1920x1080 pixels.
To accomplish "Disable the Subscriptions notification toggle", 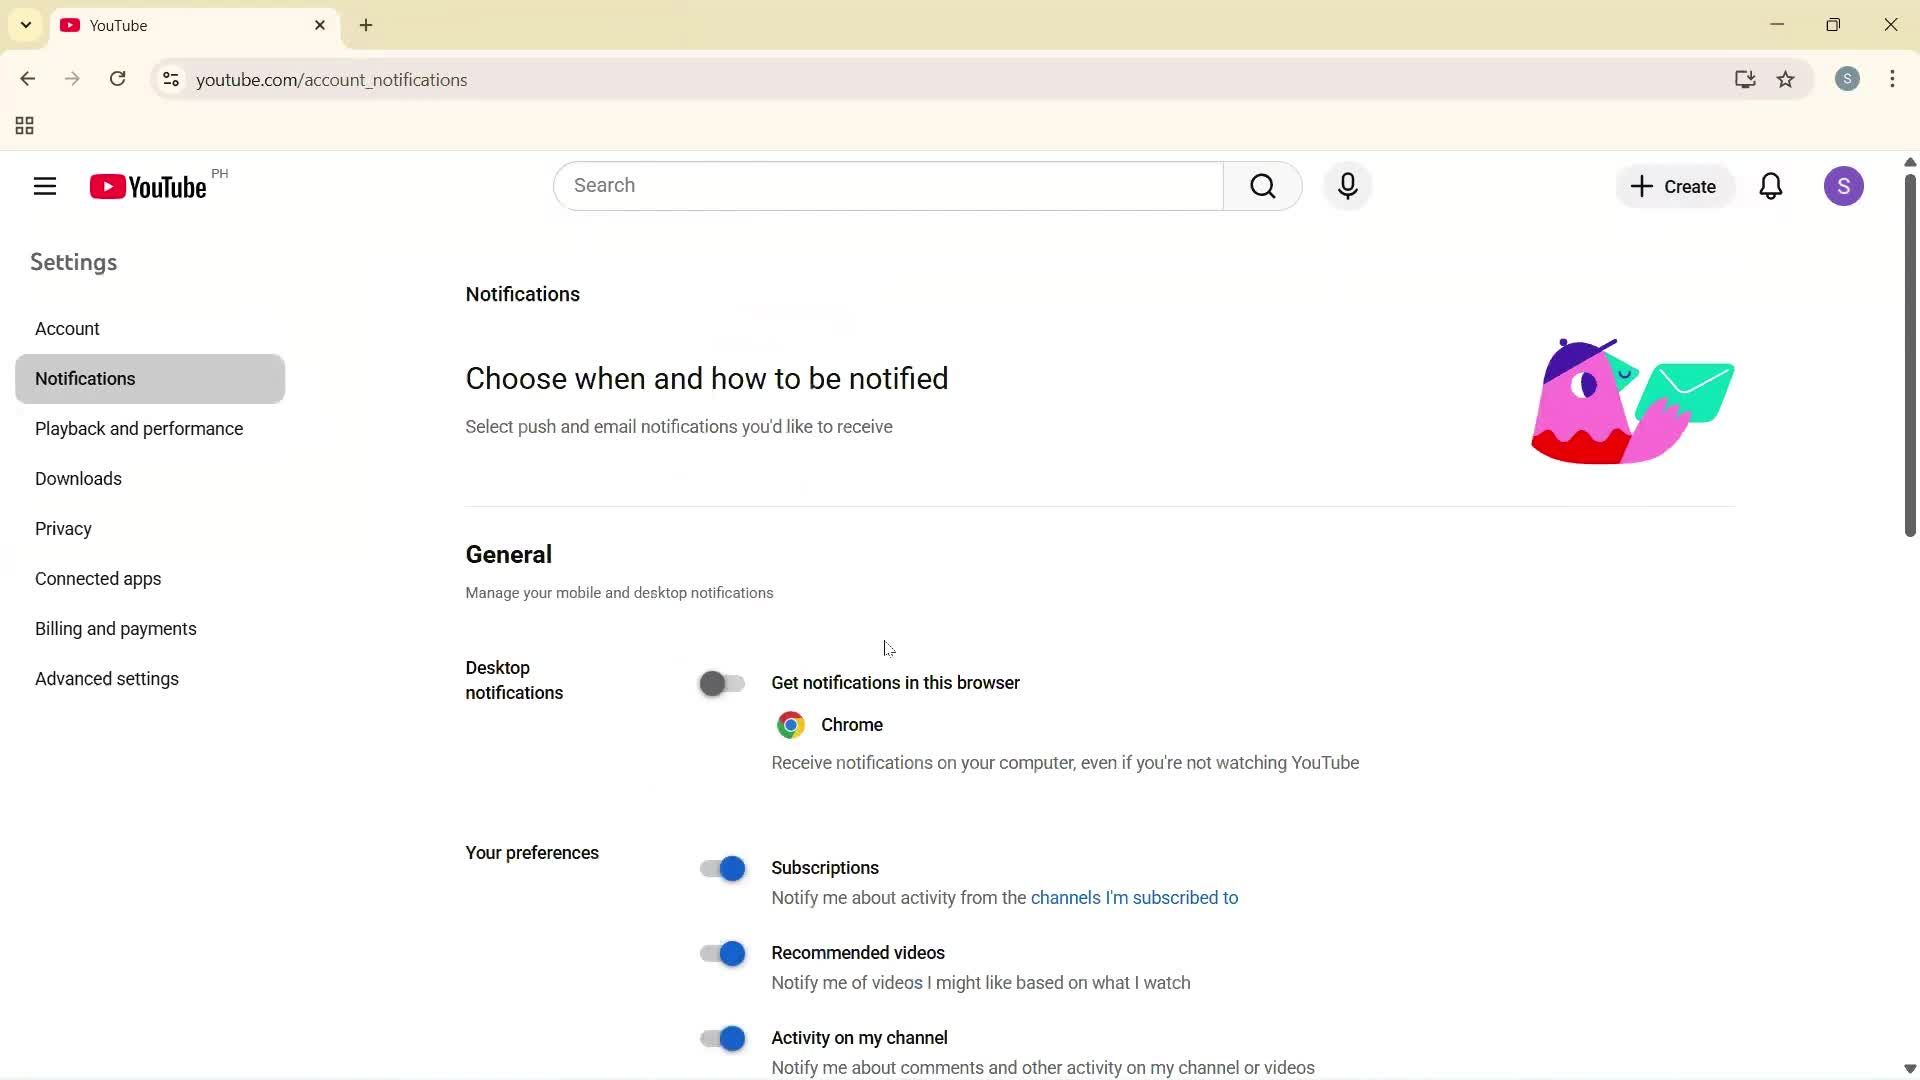I will pos(722,868).
